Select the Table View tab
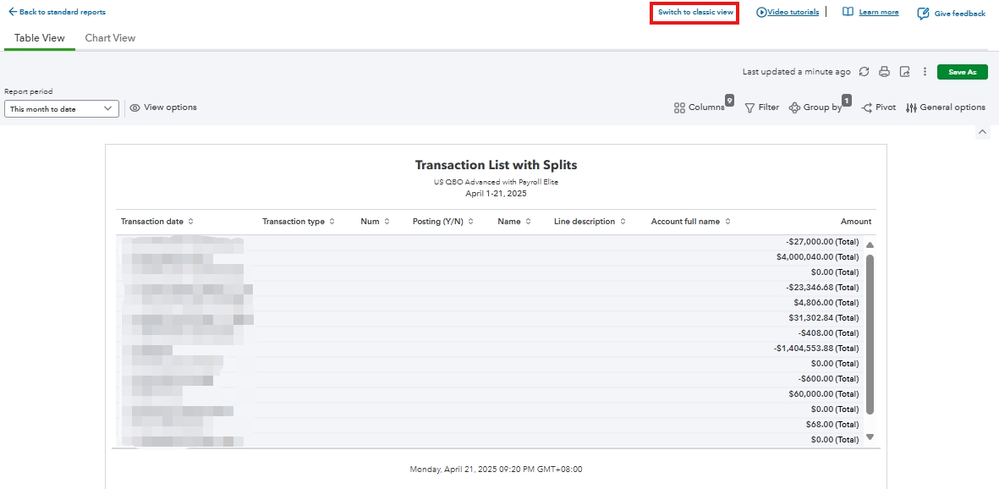The image size is (999, 489). (40, 38)
